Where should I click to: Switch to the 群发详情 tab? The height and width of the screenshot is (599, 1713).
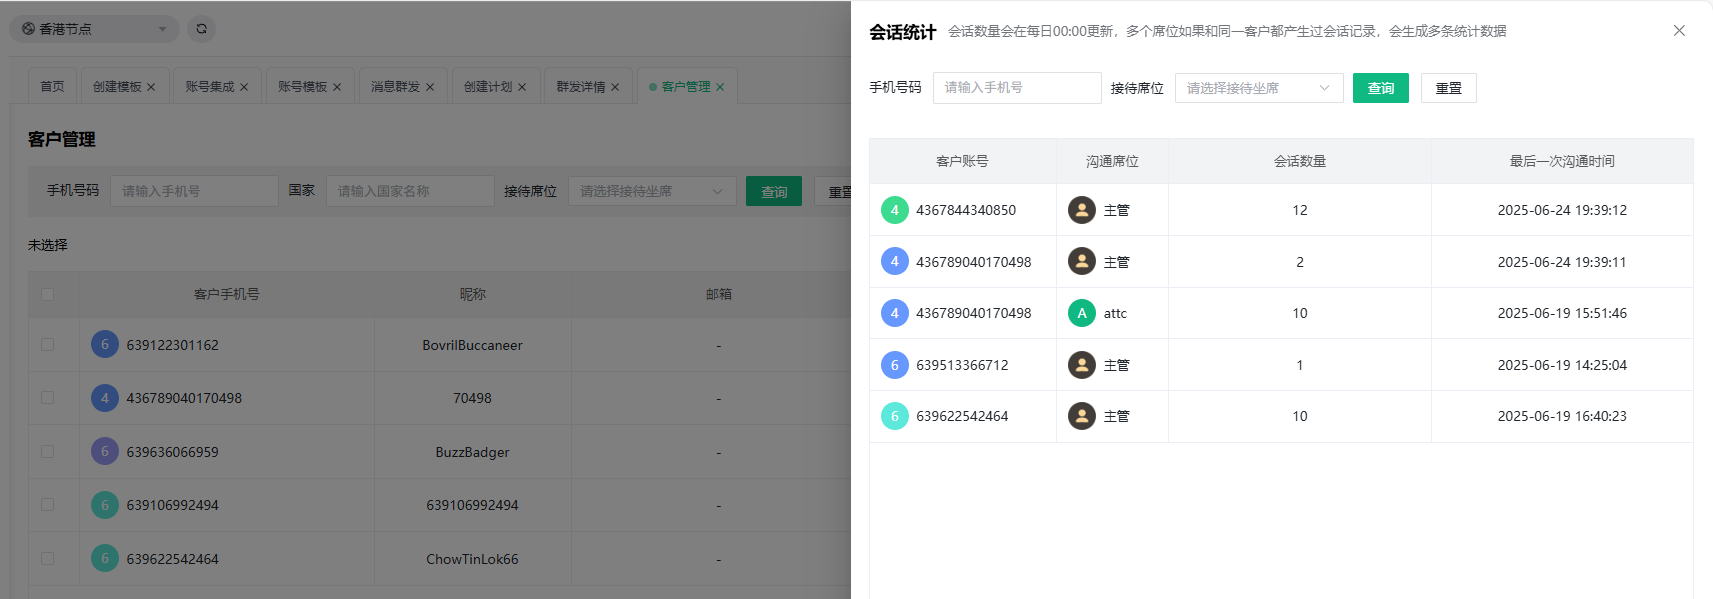[581, 87]
